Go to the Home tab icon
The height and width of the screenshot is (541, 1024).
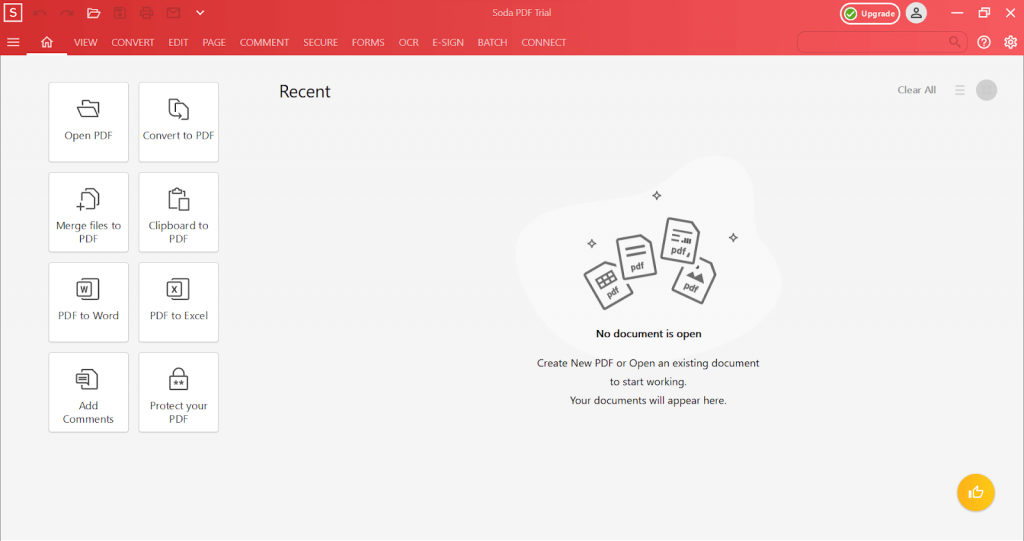pyautogui.click(x=46, y=42)
